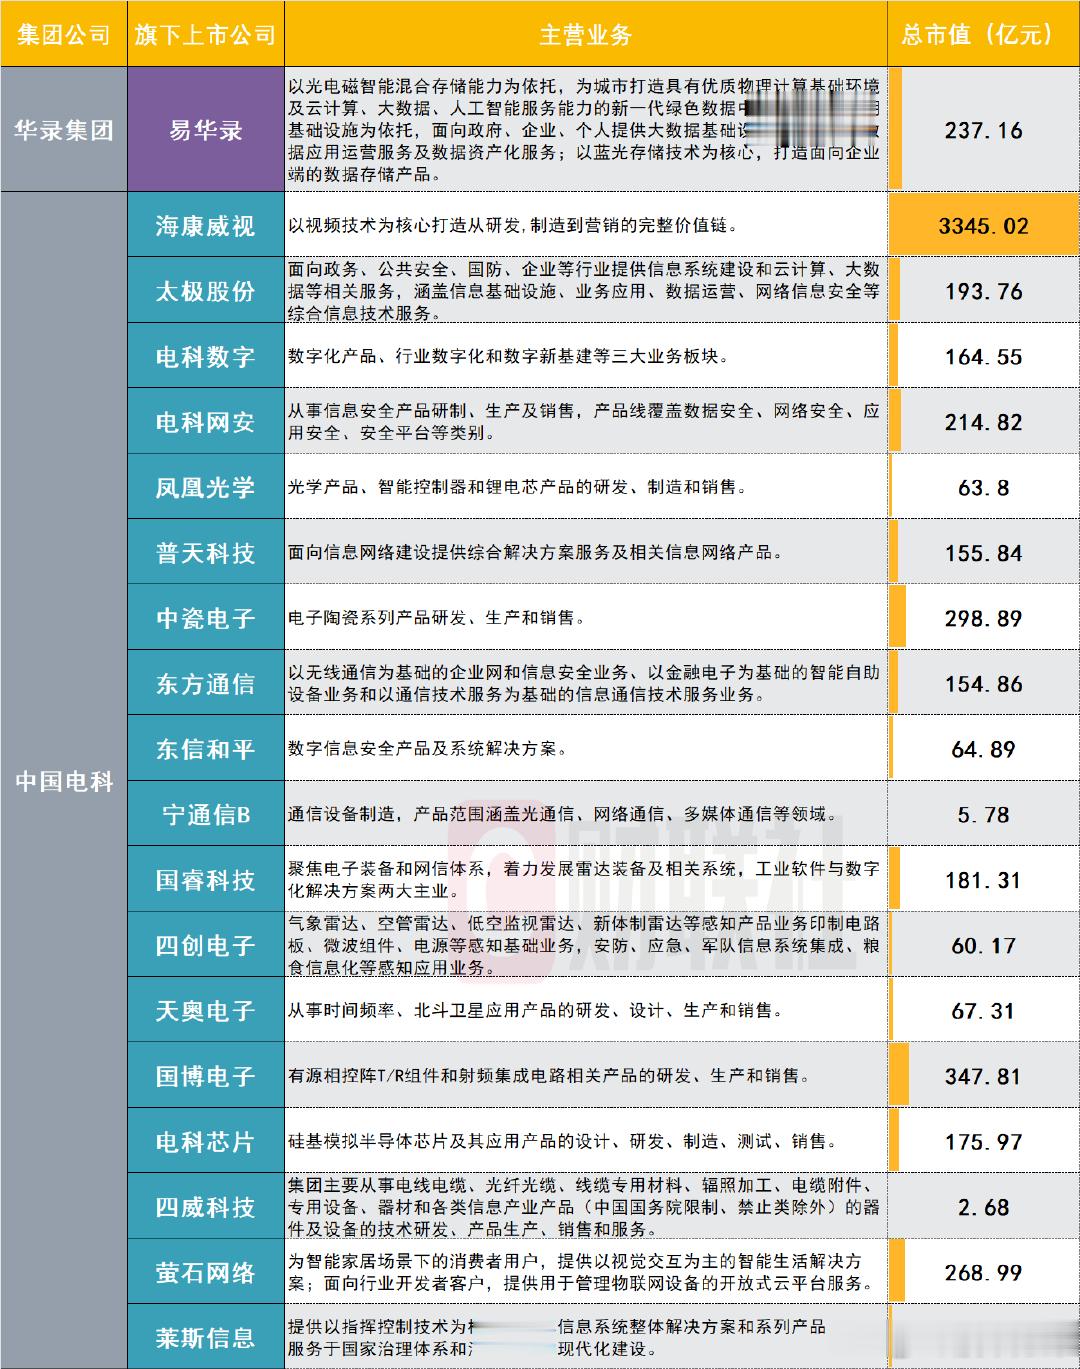This screenshot has height=1369, width=1080.
Task: Click 东方通信 business description text
Action: pos(584,683)
